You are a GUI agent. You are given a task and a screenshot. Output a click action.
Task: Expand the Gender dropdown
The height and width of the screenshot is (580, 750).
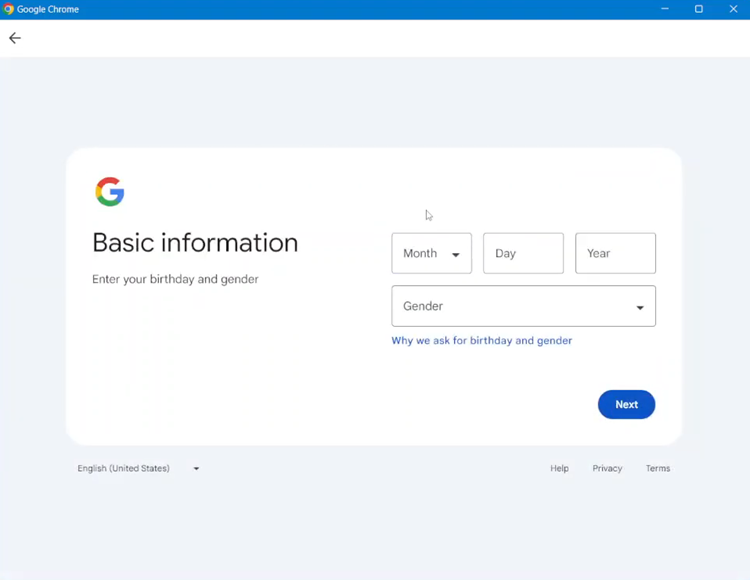[x=523, y=306]
